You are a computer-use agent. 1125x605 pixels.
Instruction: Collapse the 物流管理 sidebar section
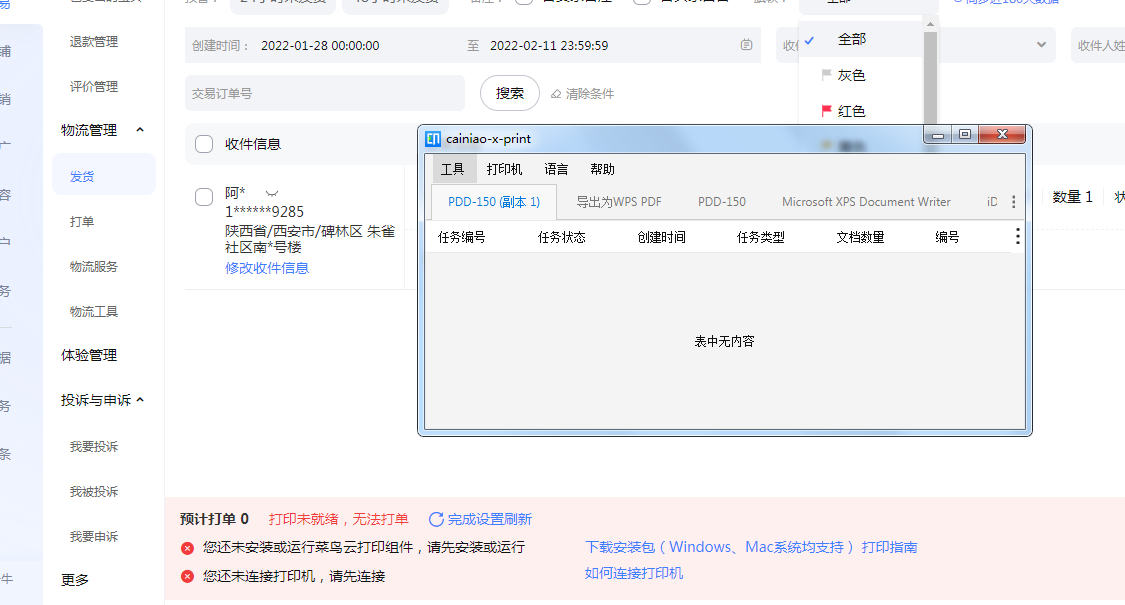(x=140, y=130)
